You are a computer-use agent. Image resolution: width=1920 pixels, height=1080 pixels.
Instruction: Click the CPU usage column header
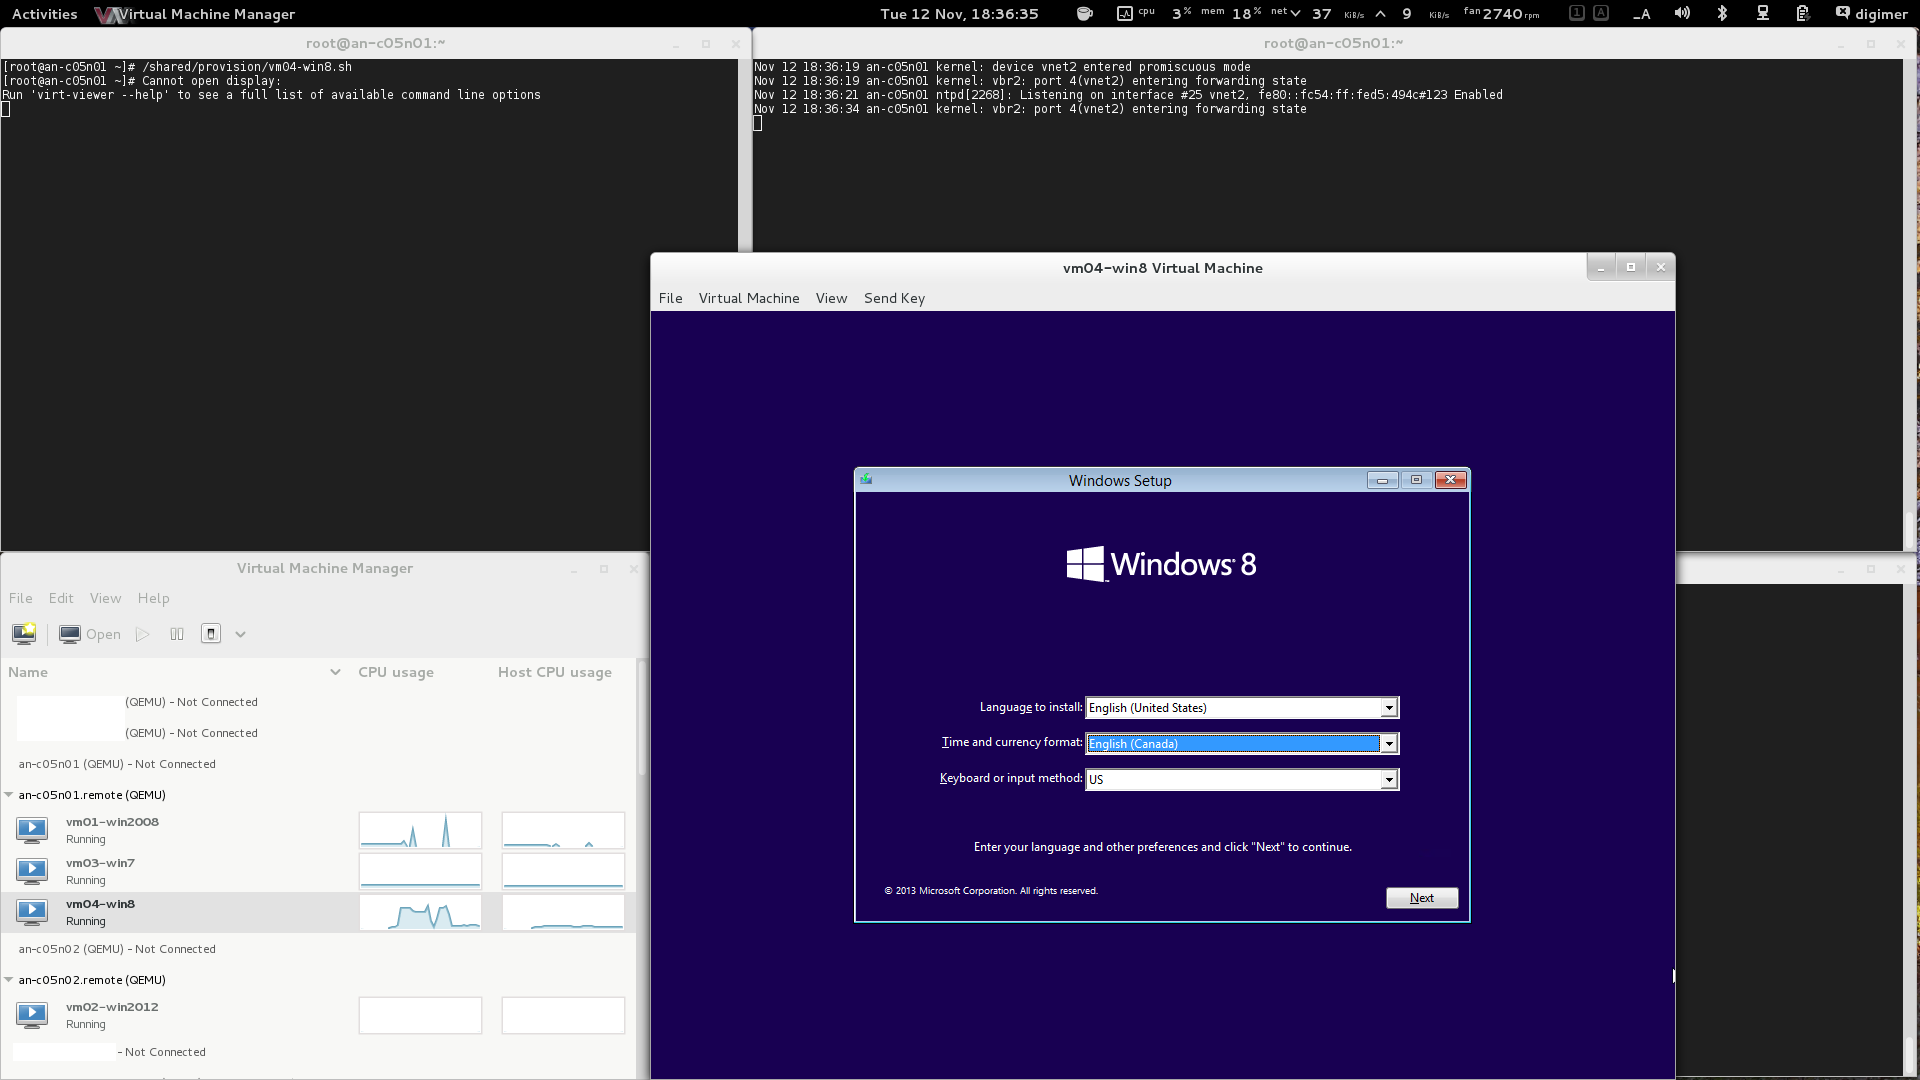(396, 672)
